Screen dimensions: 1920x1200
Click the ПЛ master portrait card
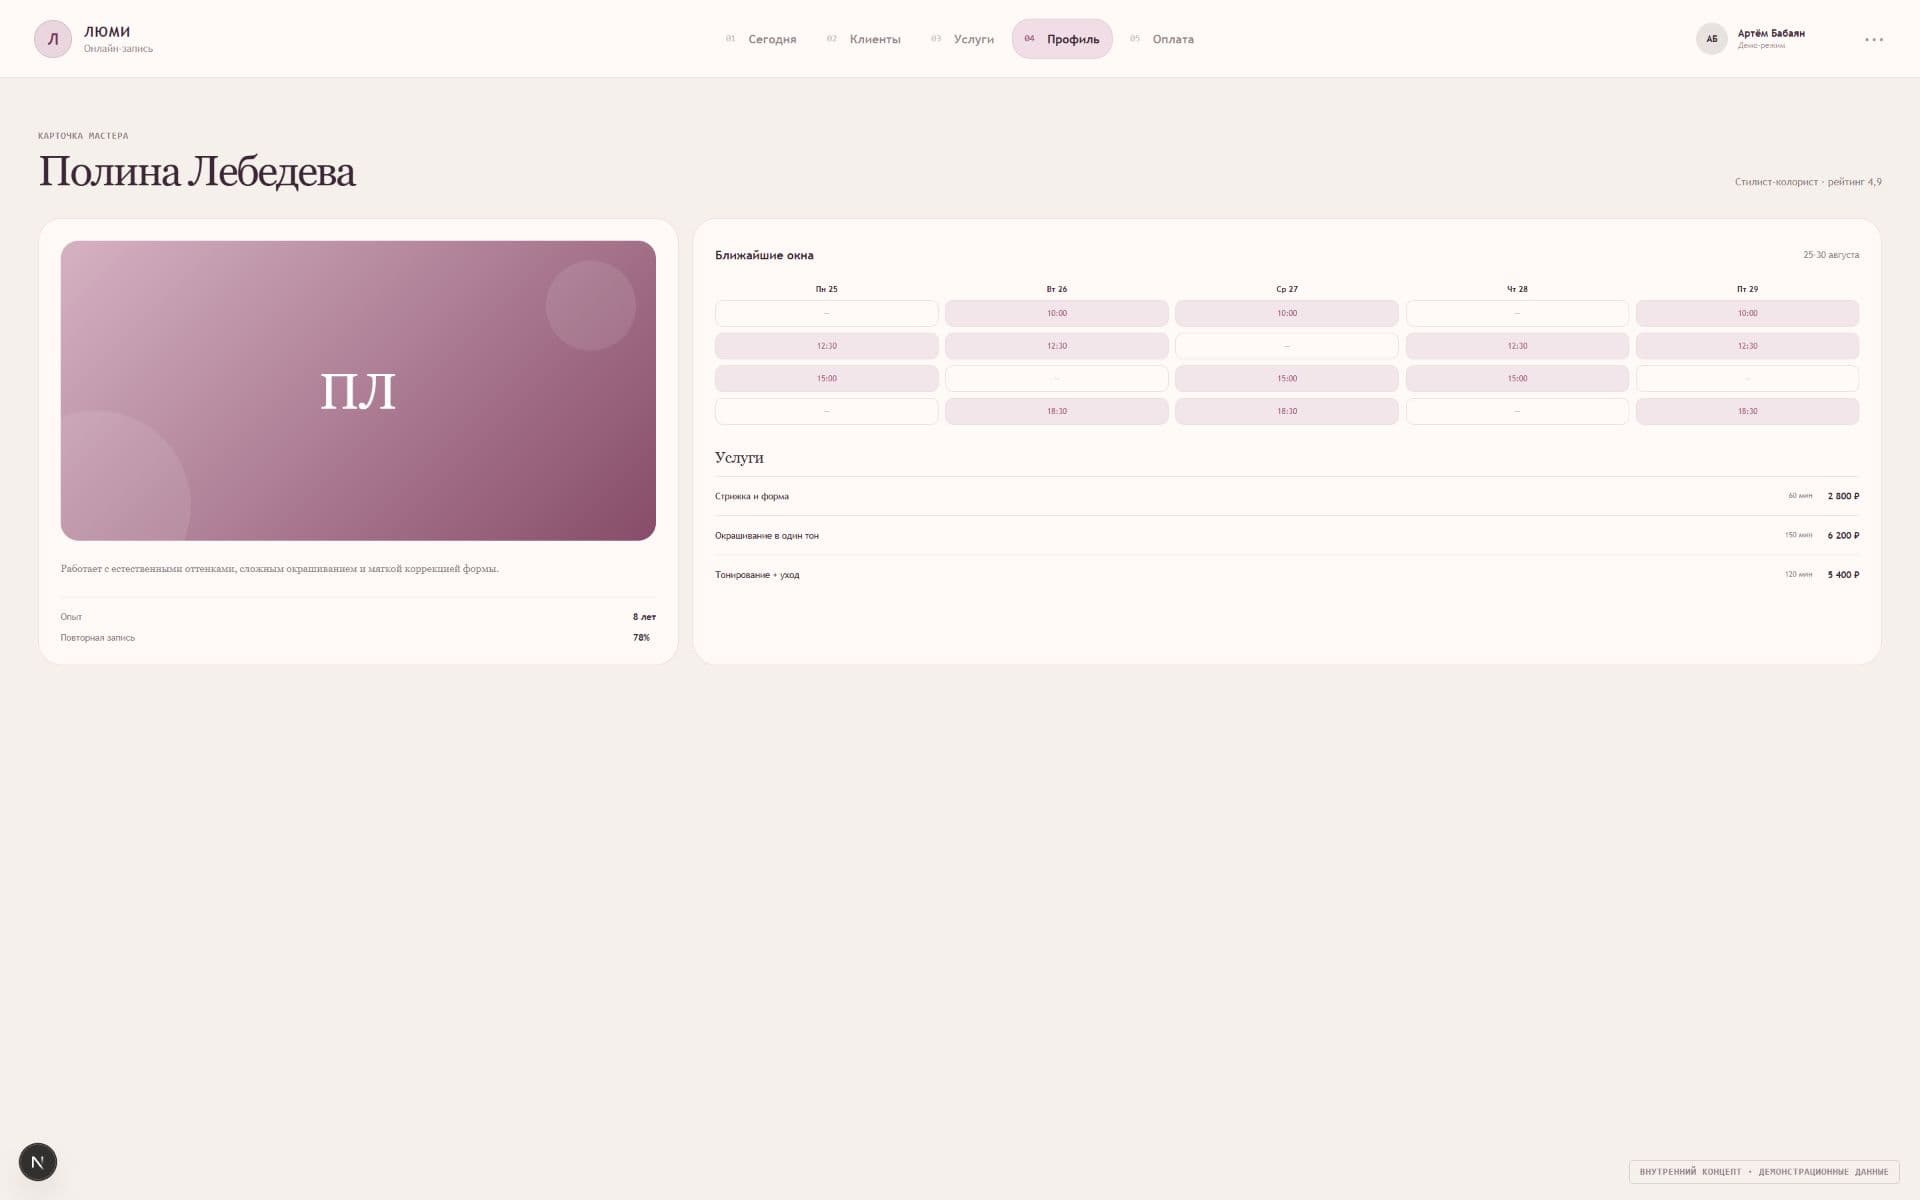(x=358, y=391)
